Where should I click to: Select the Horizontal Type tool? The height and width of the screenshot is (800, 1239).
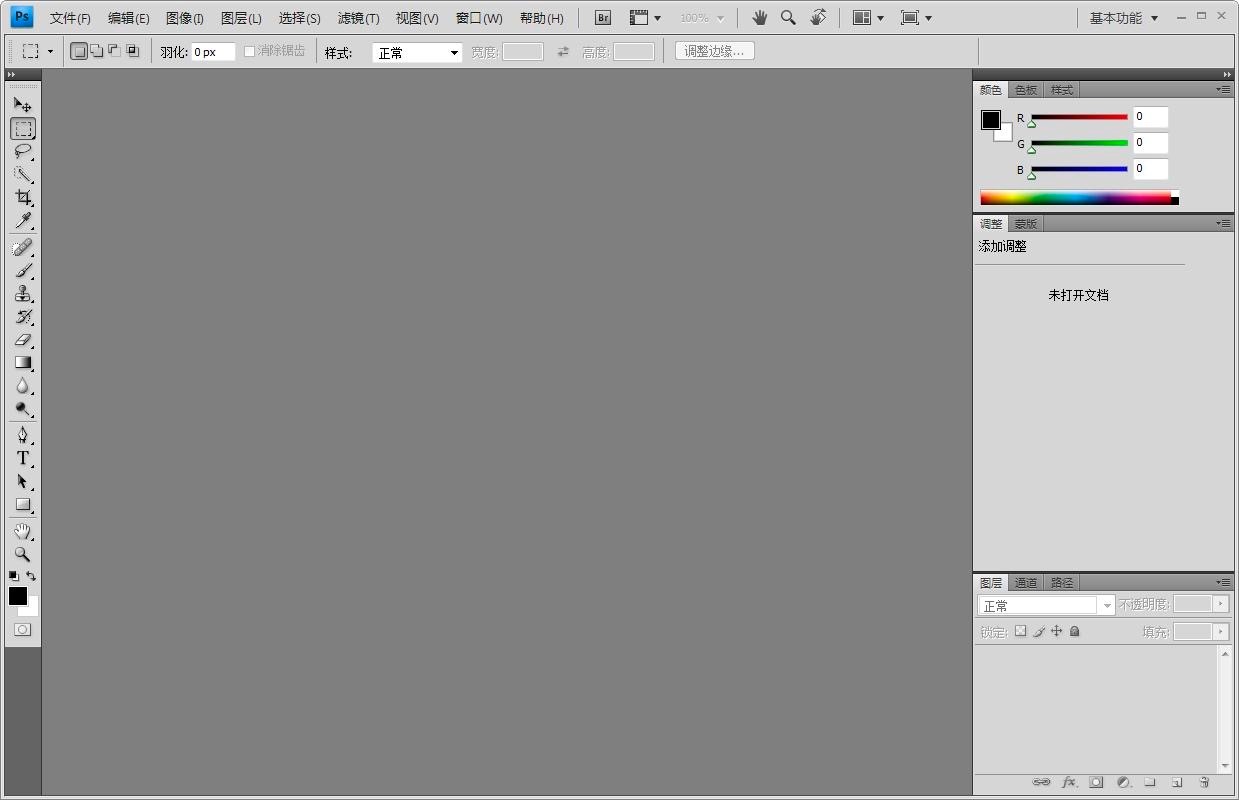(23, 458)
